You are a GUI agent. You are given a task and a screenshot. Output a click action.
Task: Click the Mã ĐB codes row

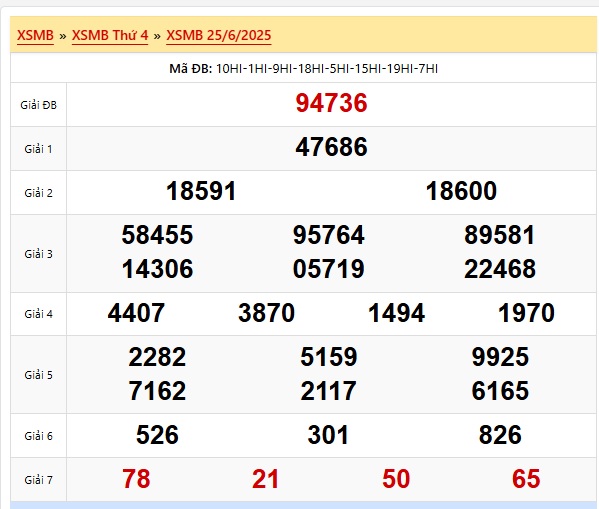click(303, 69)
